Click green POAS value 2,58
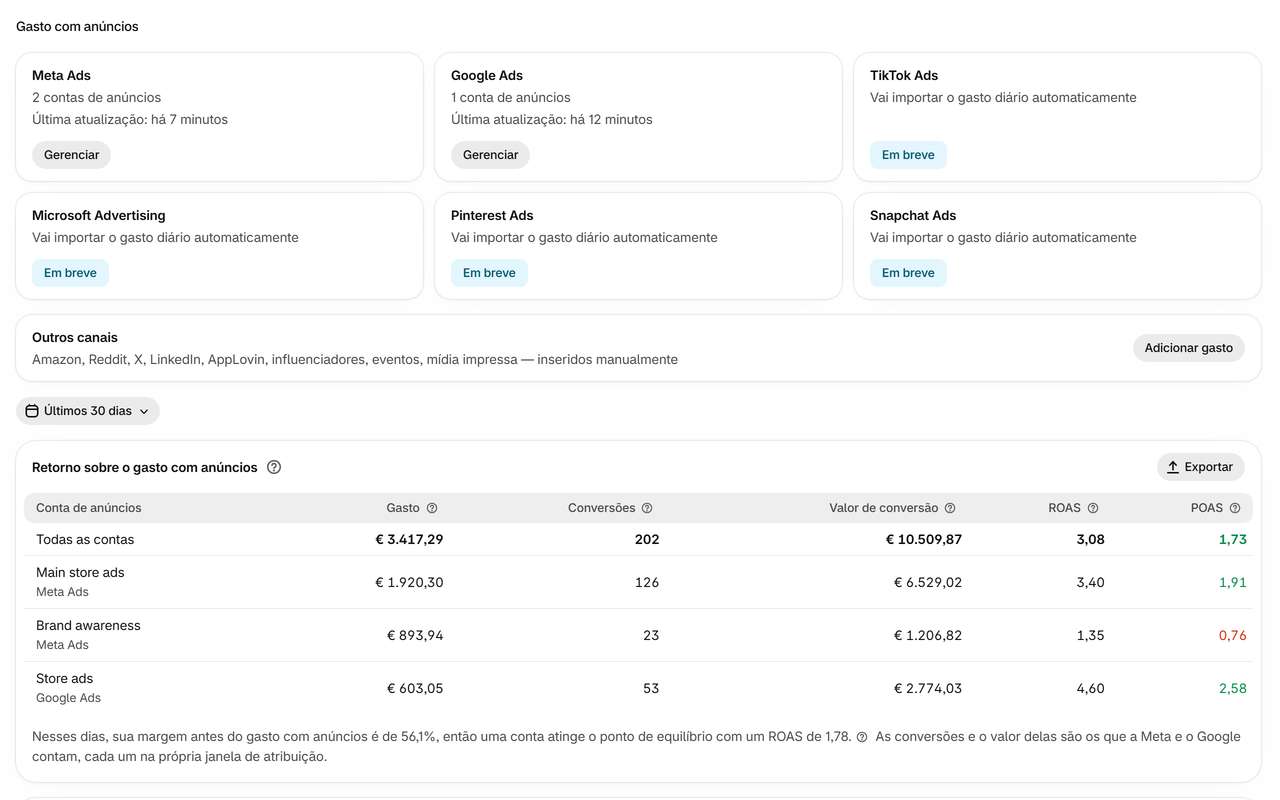1280x800 pixels. tap(1232, 688)
